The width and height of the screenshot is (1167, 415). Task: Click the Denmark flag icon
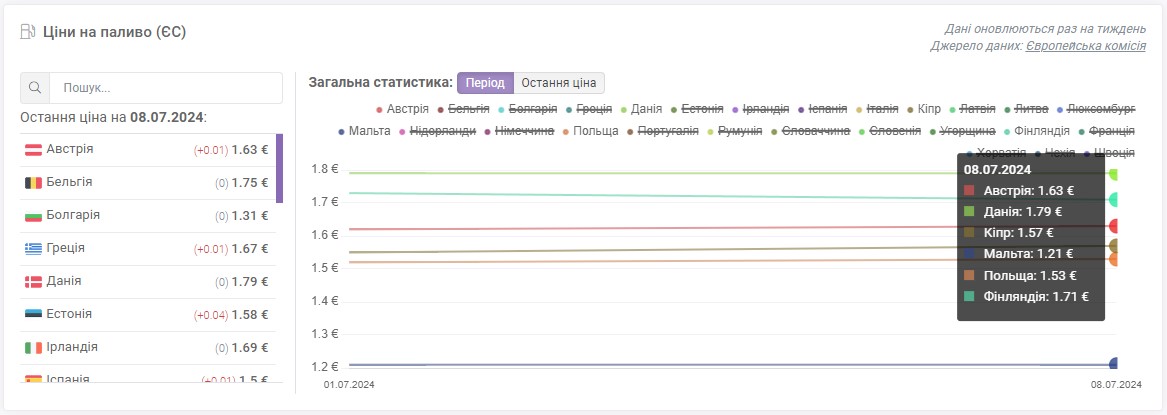(33, 282)
